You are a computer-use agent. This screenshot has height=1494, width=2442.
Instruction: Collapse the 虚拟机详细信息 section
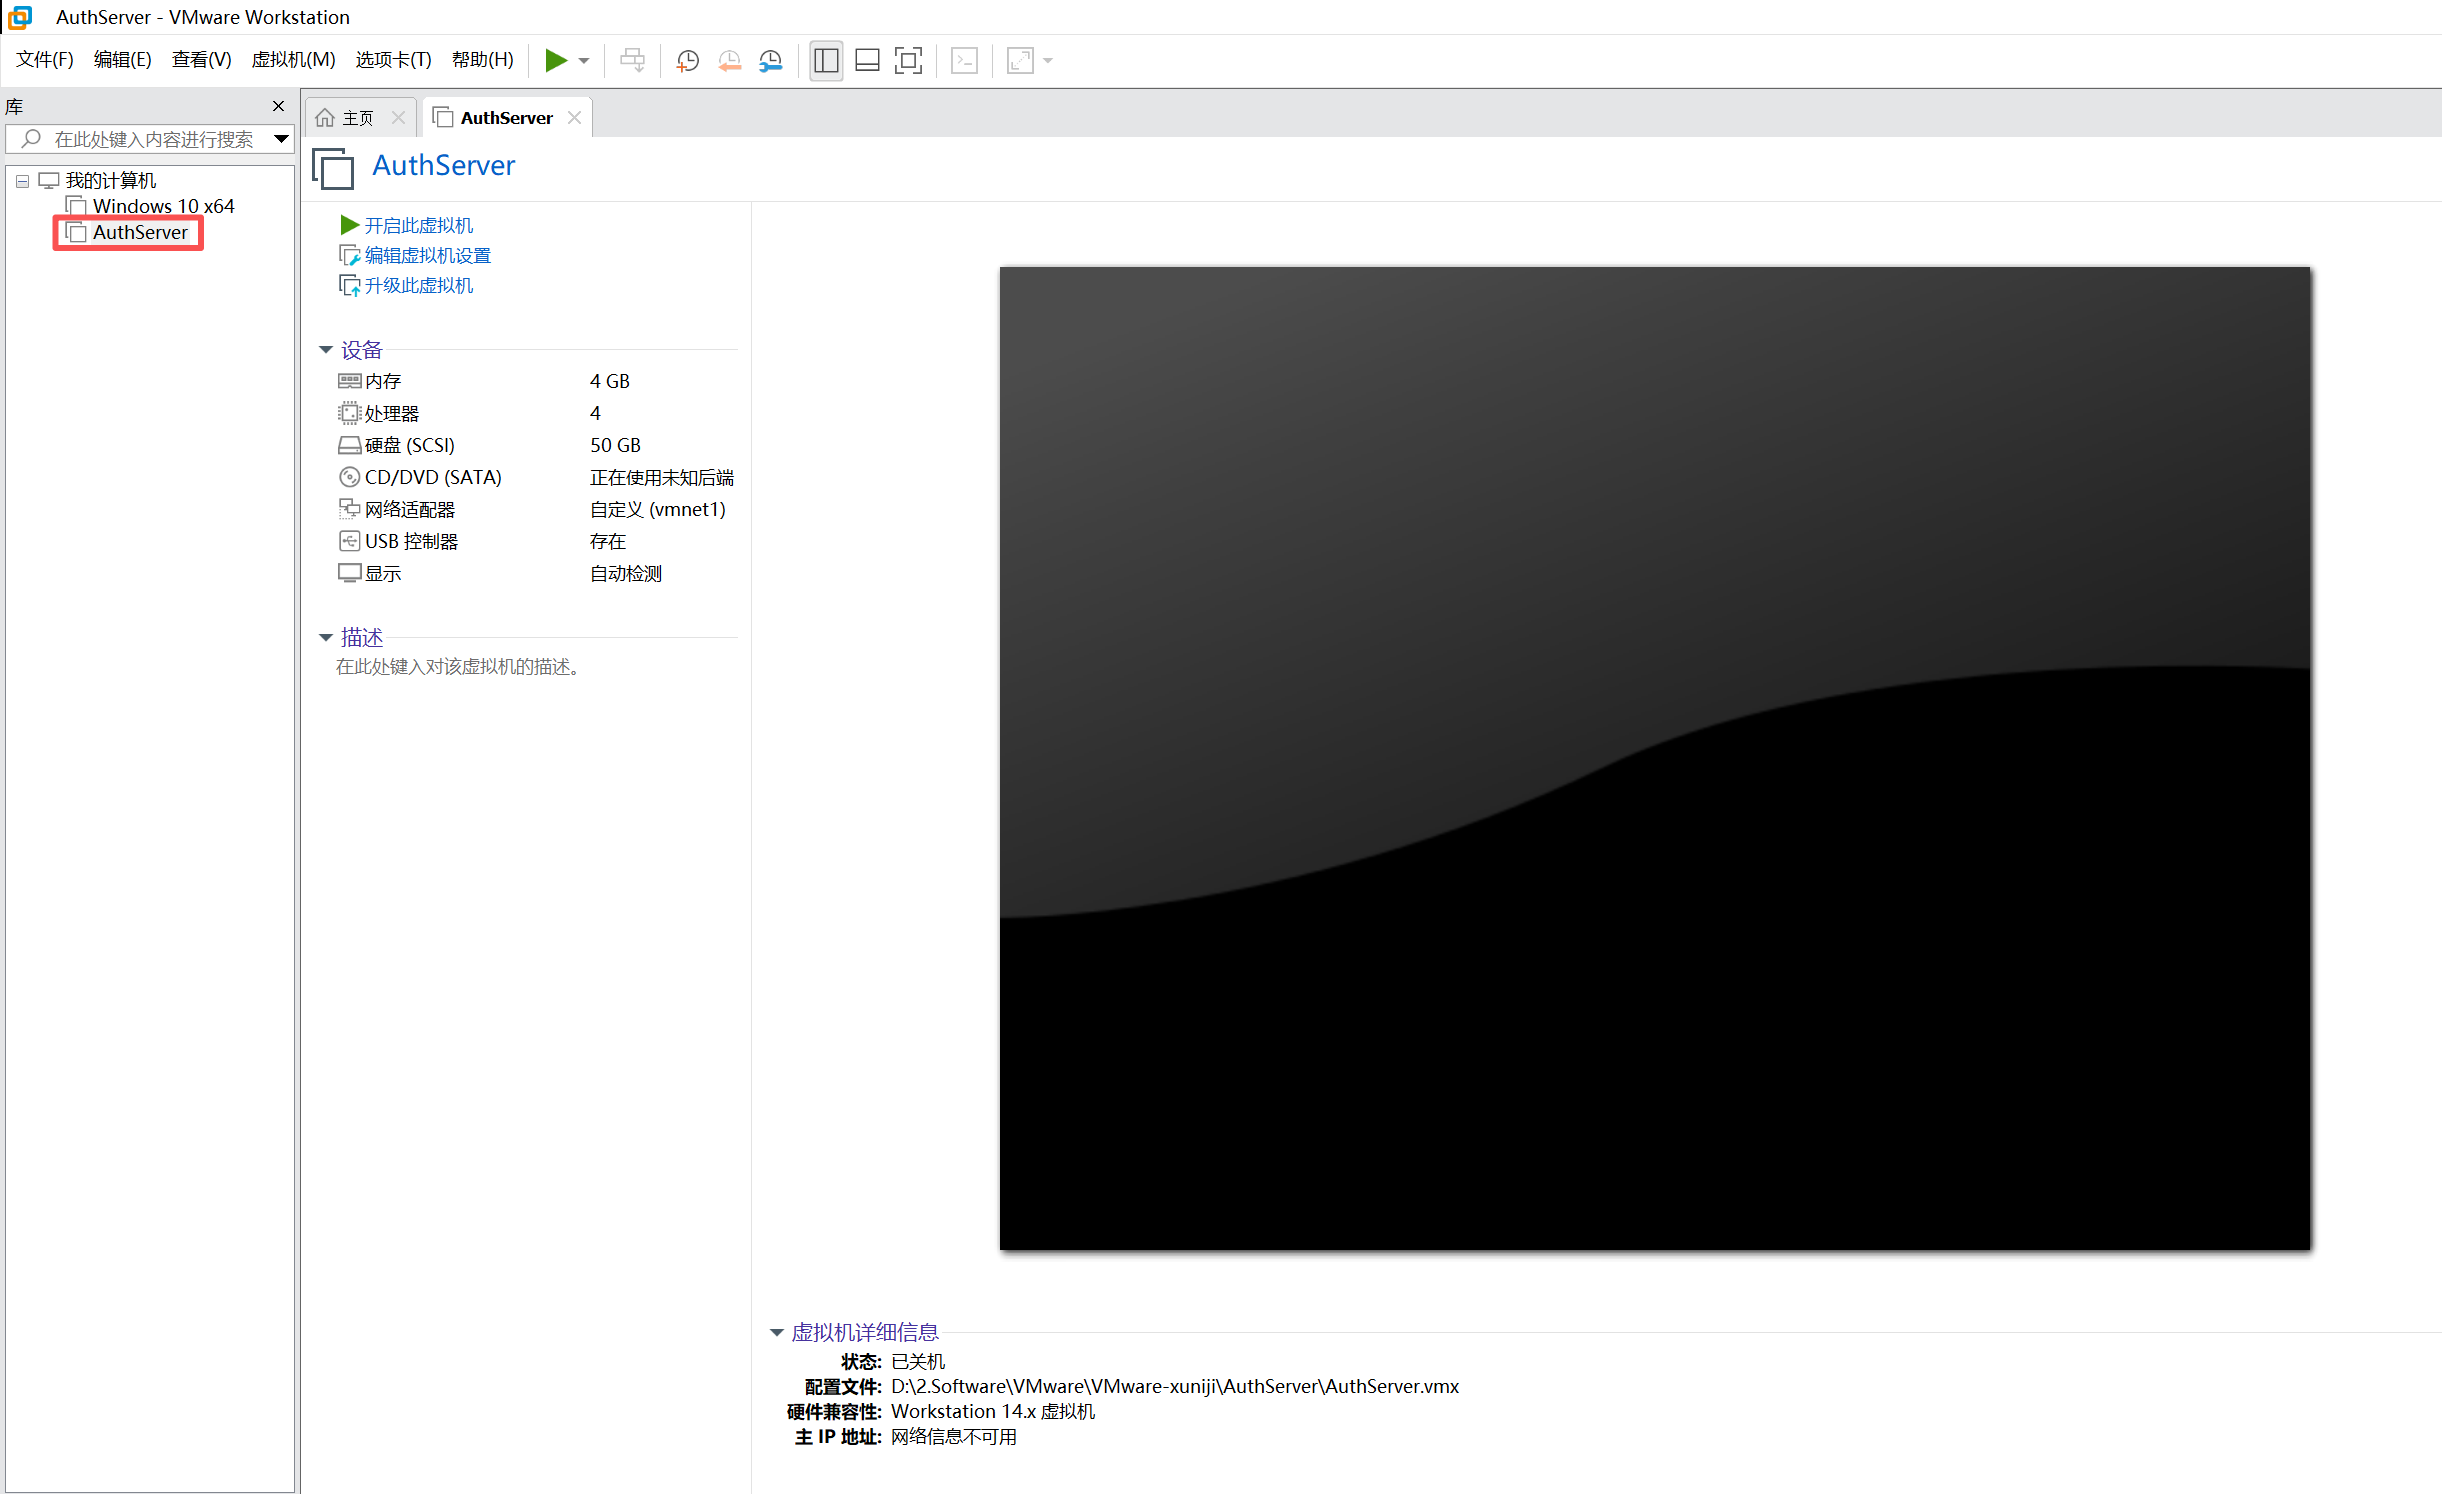point(776,1332)
